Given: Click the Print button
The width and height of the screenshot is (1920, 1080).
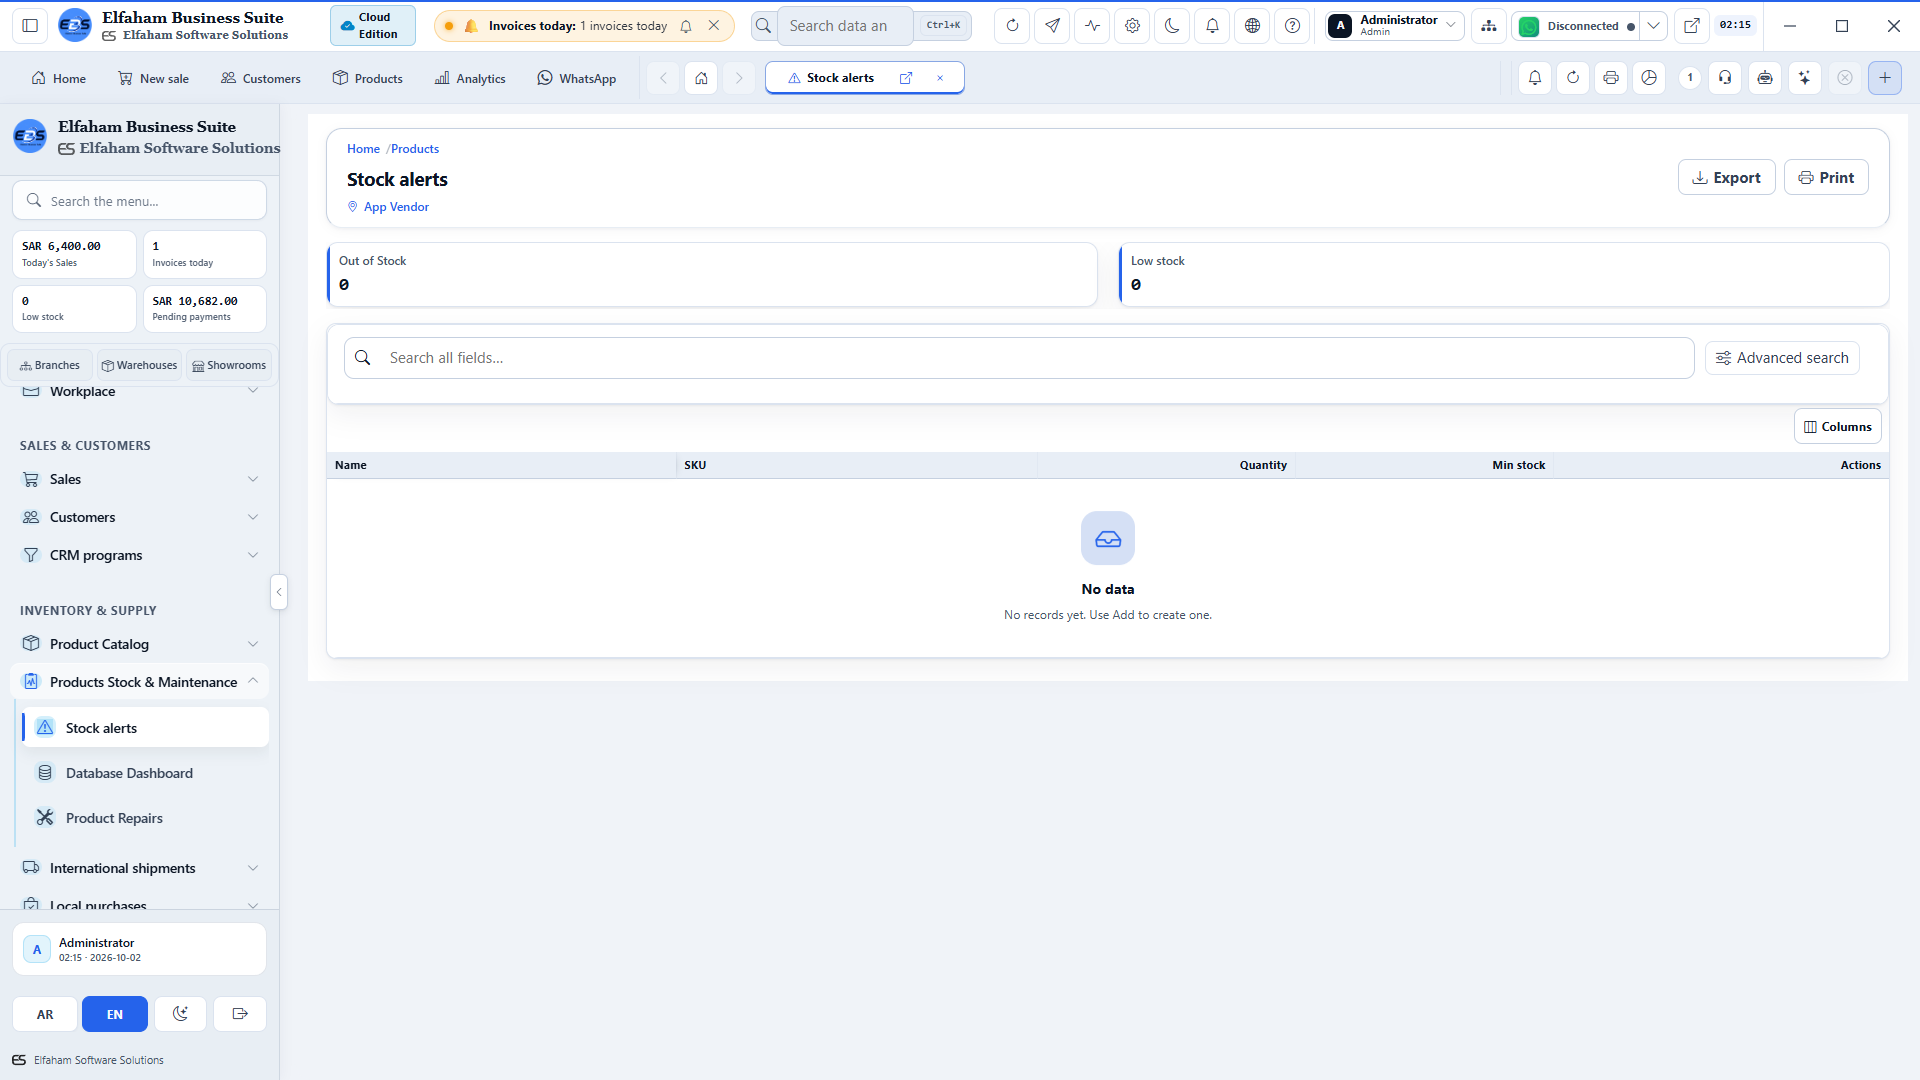Looking at the screenshot, I should pos(1826,177).
